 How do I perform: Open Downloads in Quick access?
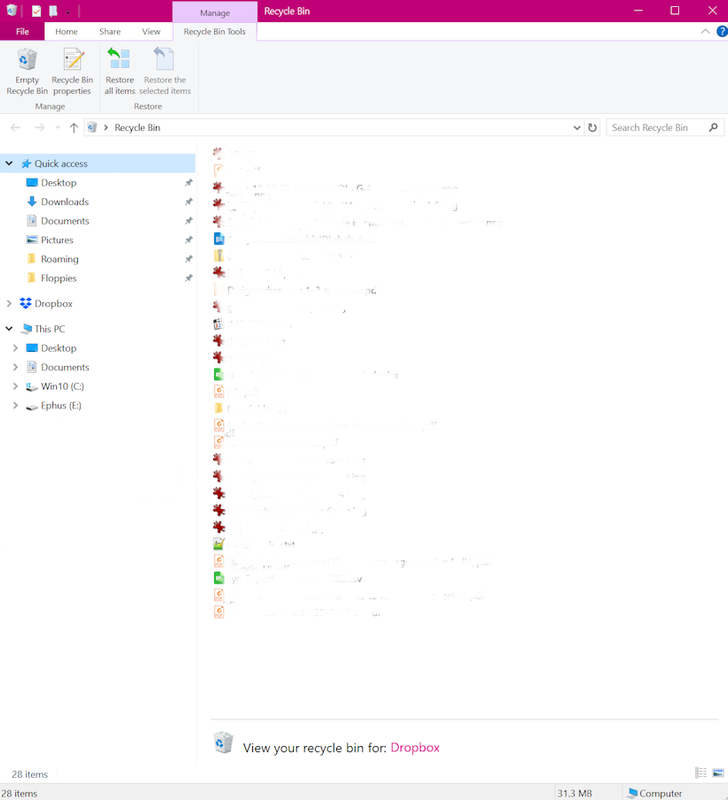point(65,202)
